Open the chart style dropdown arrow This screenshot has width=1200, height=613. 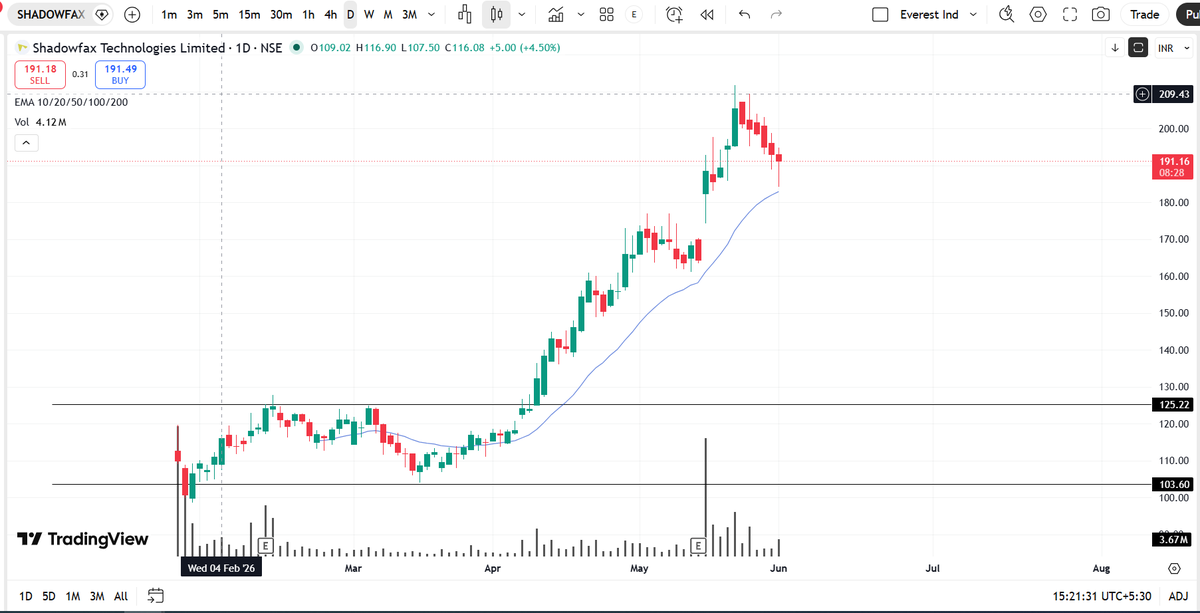(521, 14)
